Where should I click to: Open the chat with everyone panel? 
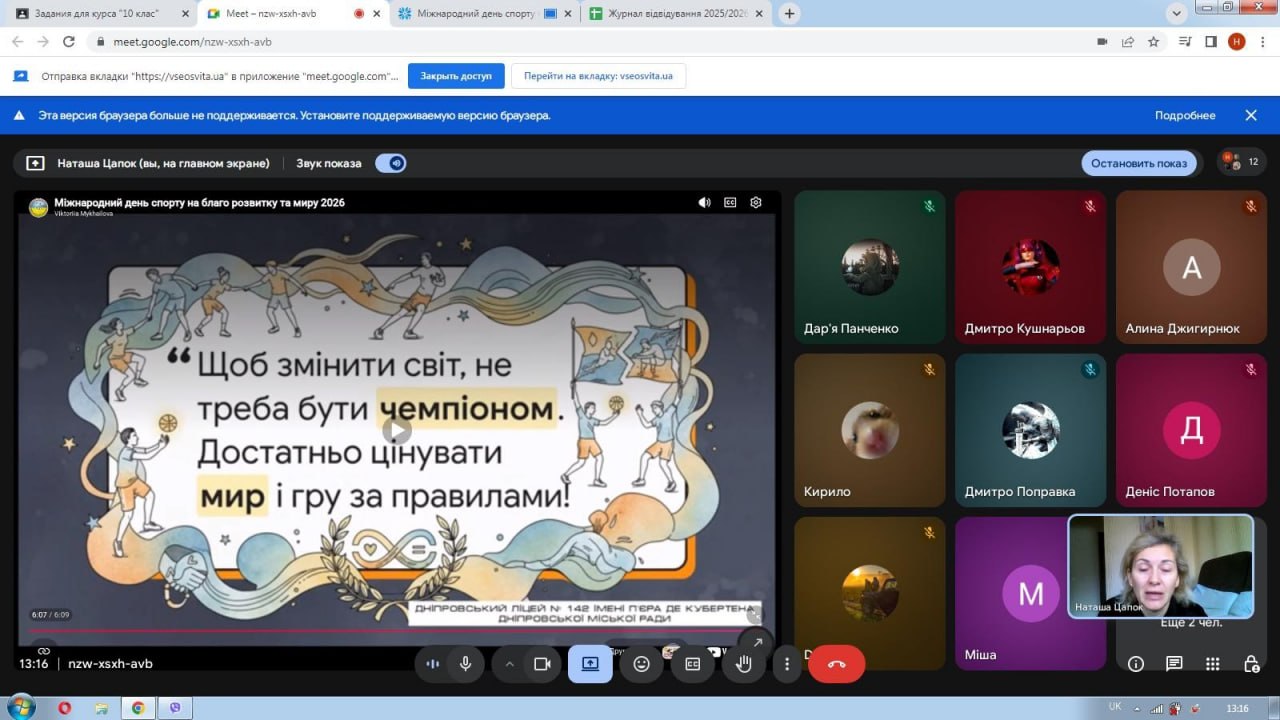[1174, 664]
